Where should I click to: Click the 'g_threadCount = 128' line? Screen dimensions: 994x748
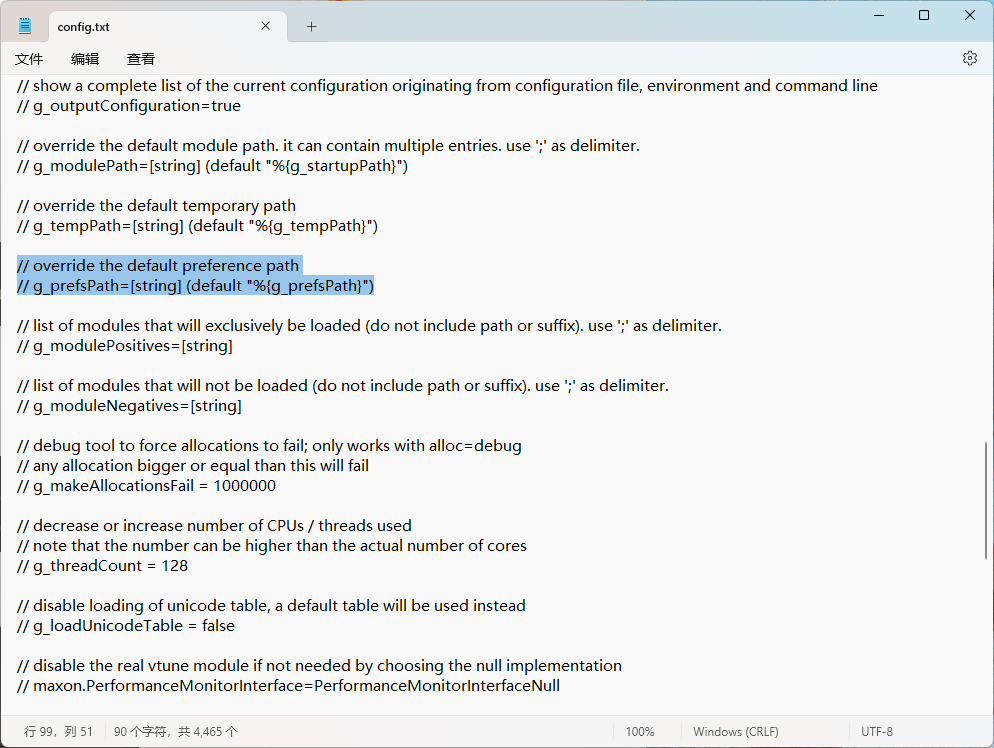click(103, 566)
